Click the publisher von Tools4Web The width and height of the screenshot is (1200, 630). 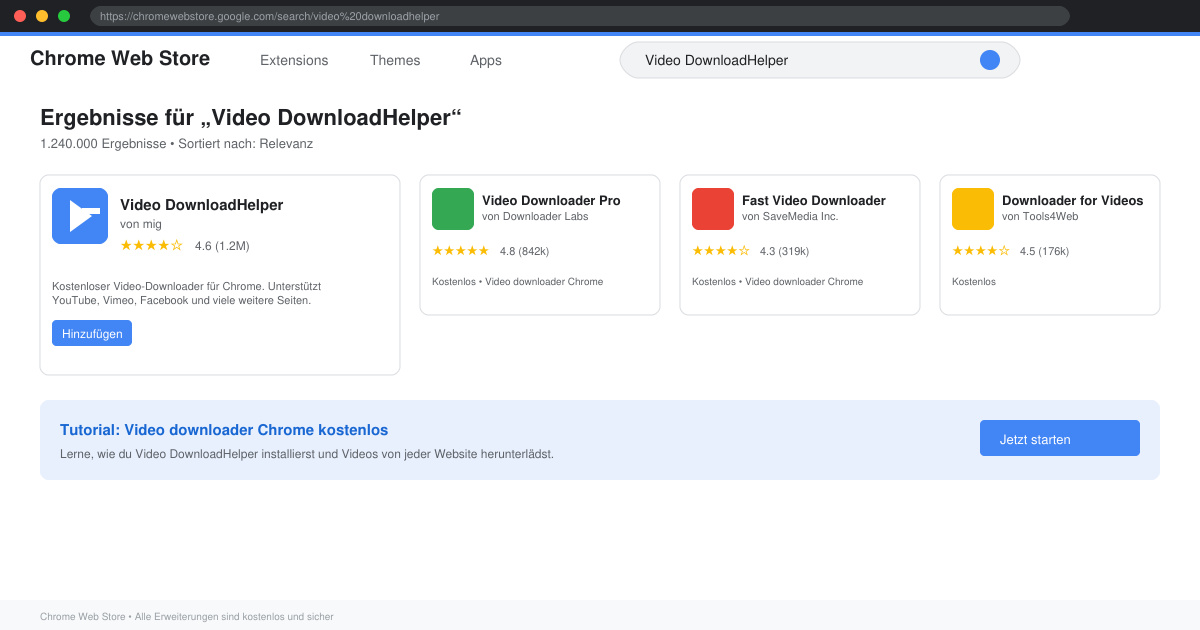(1040, 216)
